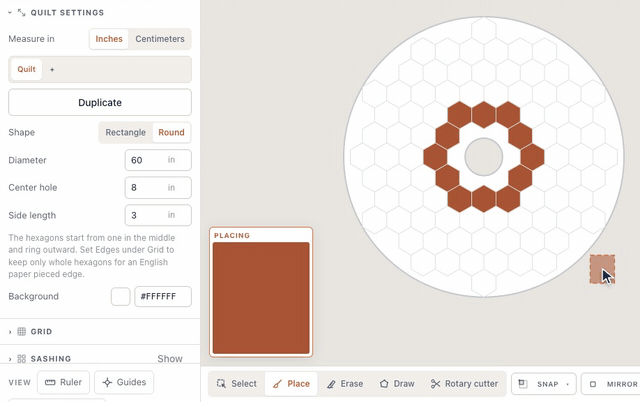This screenshot has width=640, height=402.
Task: Click the rust Placing fabric swatch
Action: [261, 298]
